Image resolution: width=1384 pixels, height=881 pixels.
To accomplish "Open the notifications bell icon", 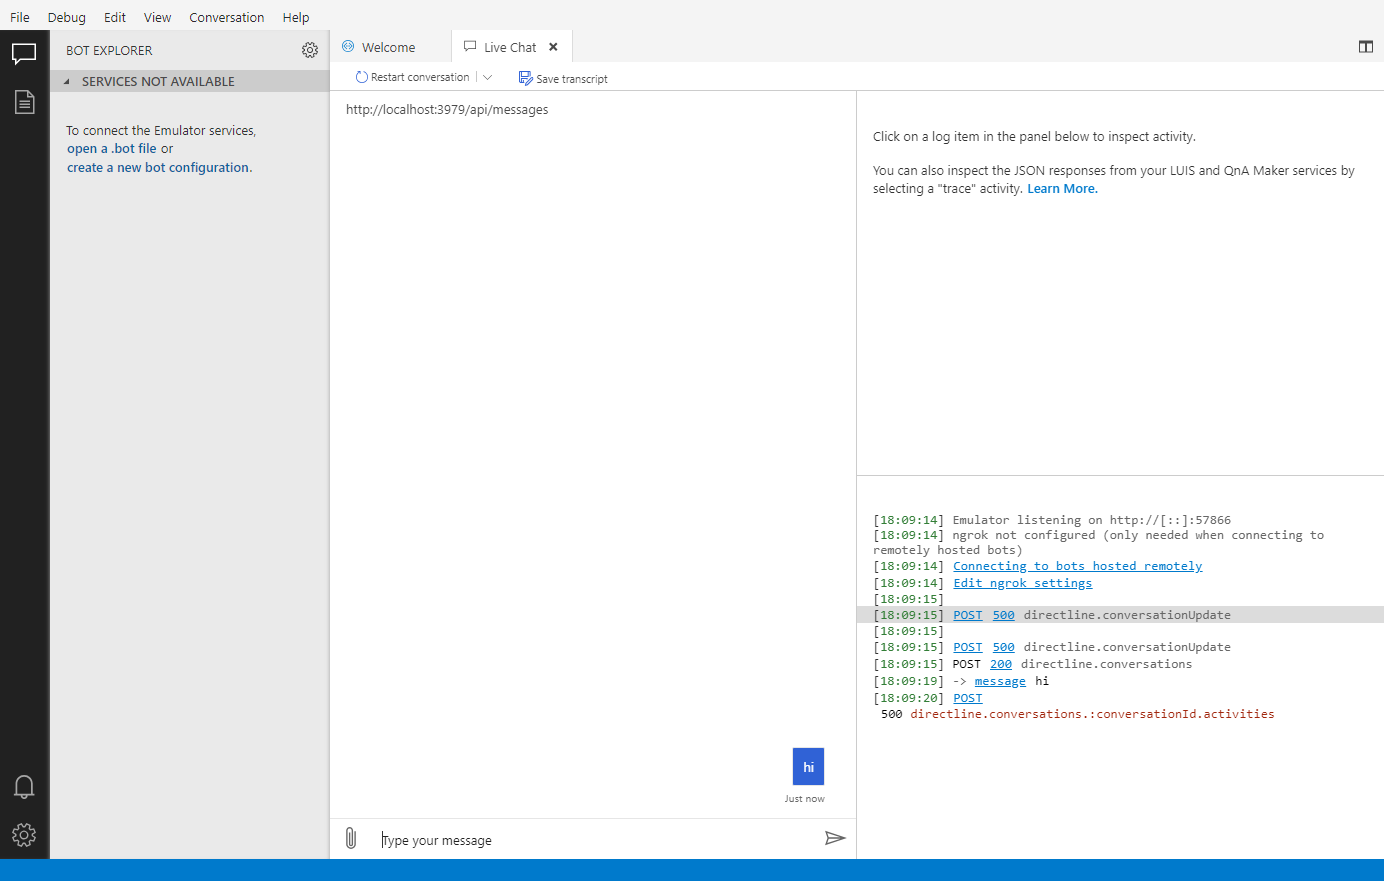I will [x=24, y=787].
